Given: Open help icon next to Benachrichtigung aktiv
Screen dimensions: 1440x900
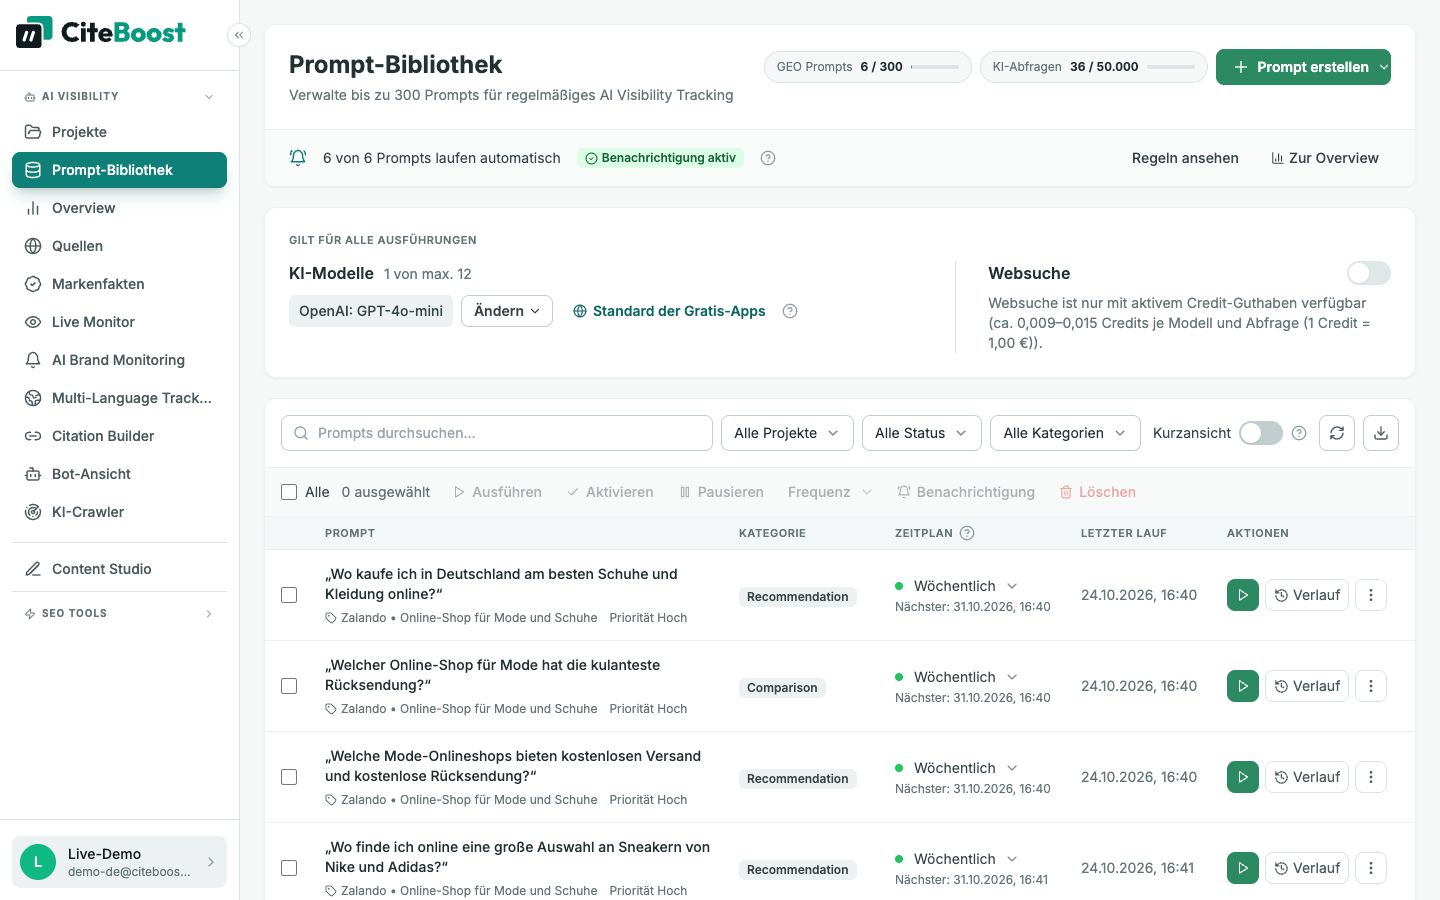Looking at the screenshot, I should pyautogui.click(x=768, y=158).
